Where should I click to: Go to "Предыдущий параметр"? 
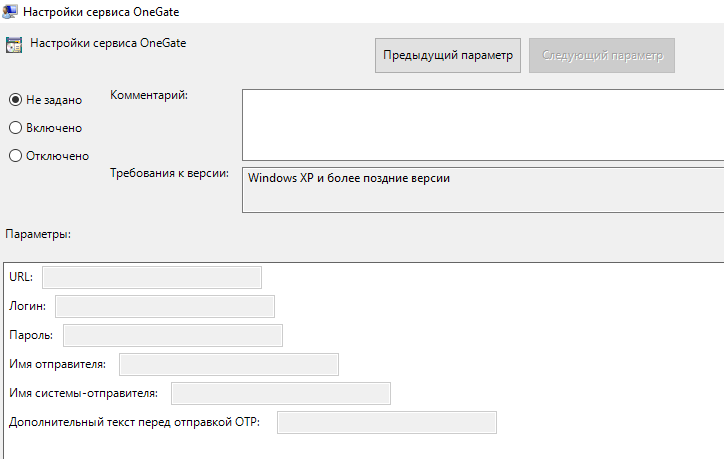coord(448,55)
